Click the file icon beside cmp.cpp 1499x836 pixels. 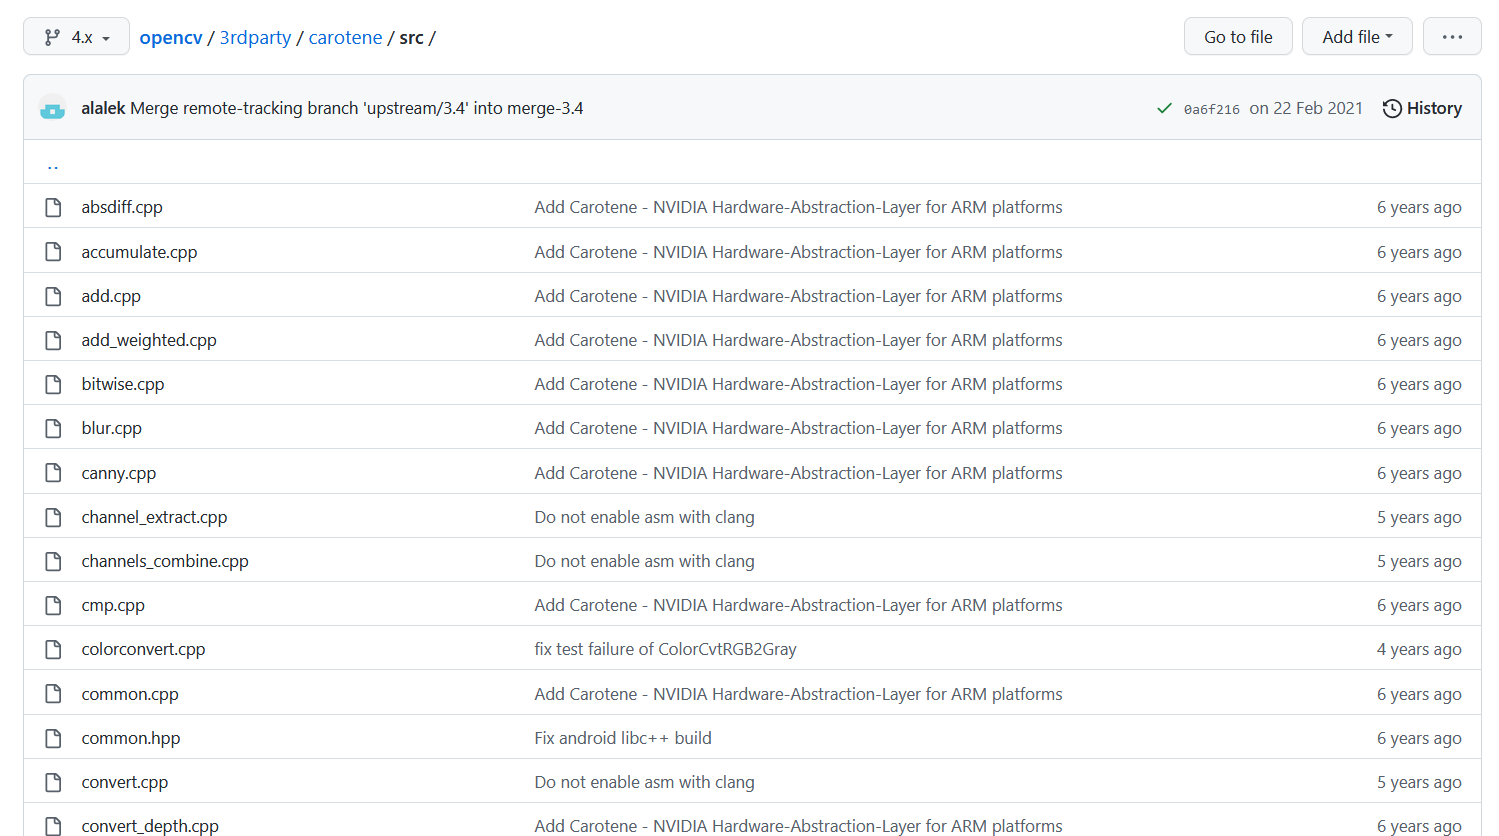[x=53, y=605]
